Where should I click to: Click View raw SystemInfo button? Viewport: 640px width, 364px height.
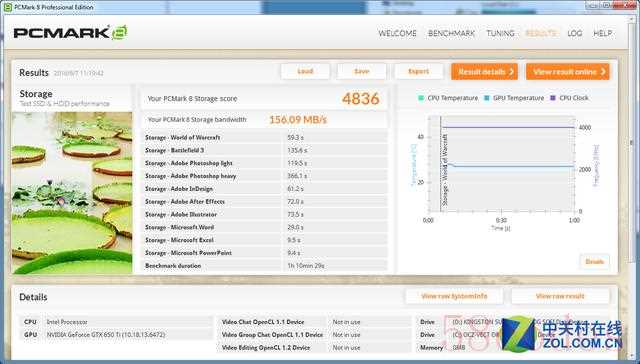[x=454, y=296]
